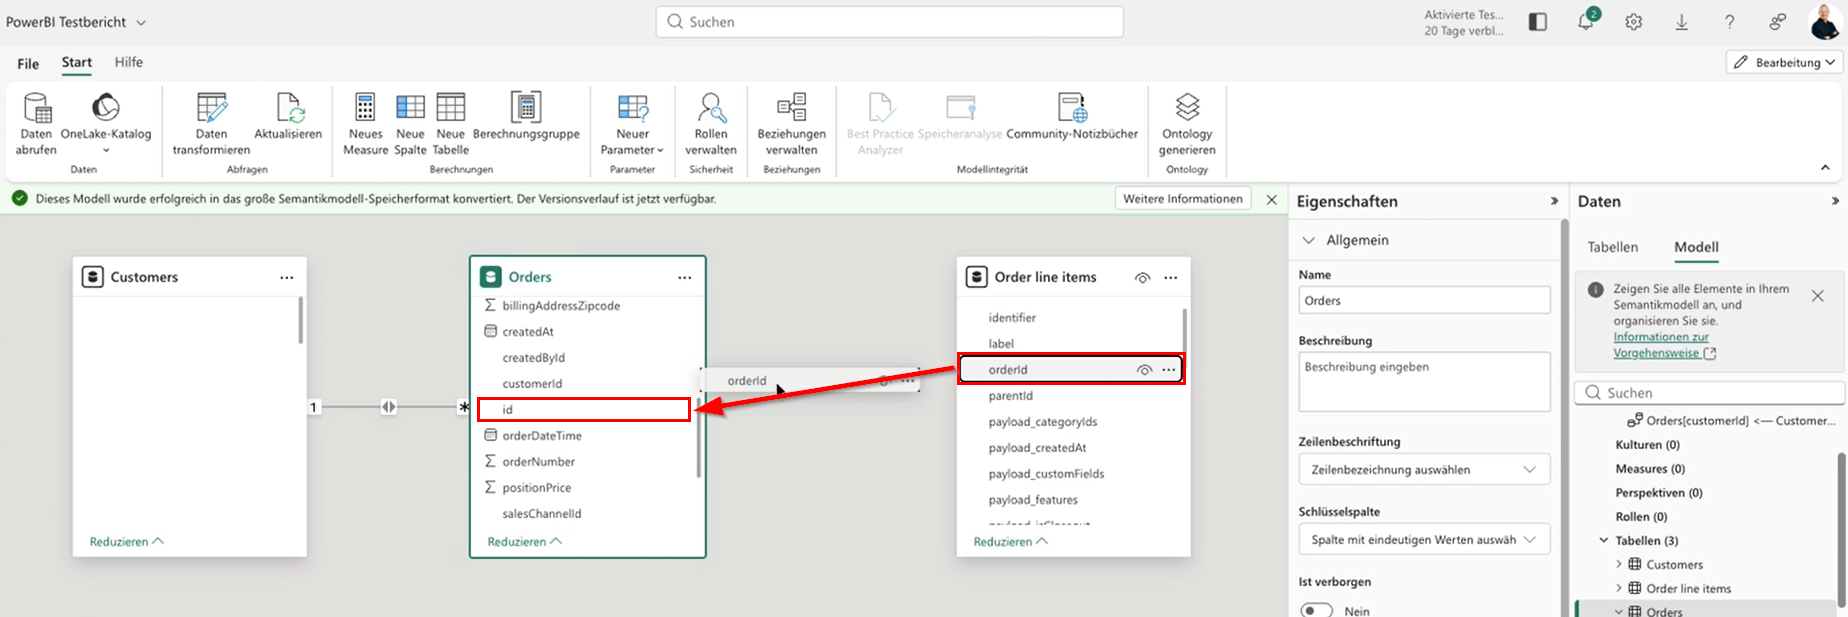This screenshot has height=617, width=1848.
Task: Open the Informationen zur Vorgehensweise link
Action: pyautogui.click(x=1660, y=345)
